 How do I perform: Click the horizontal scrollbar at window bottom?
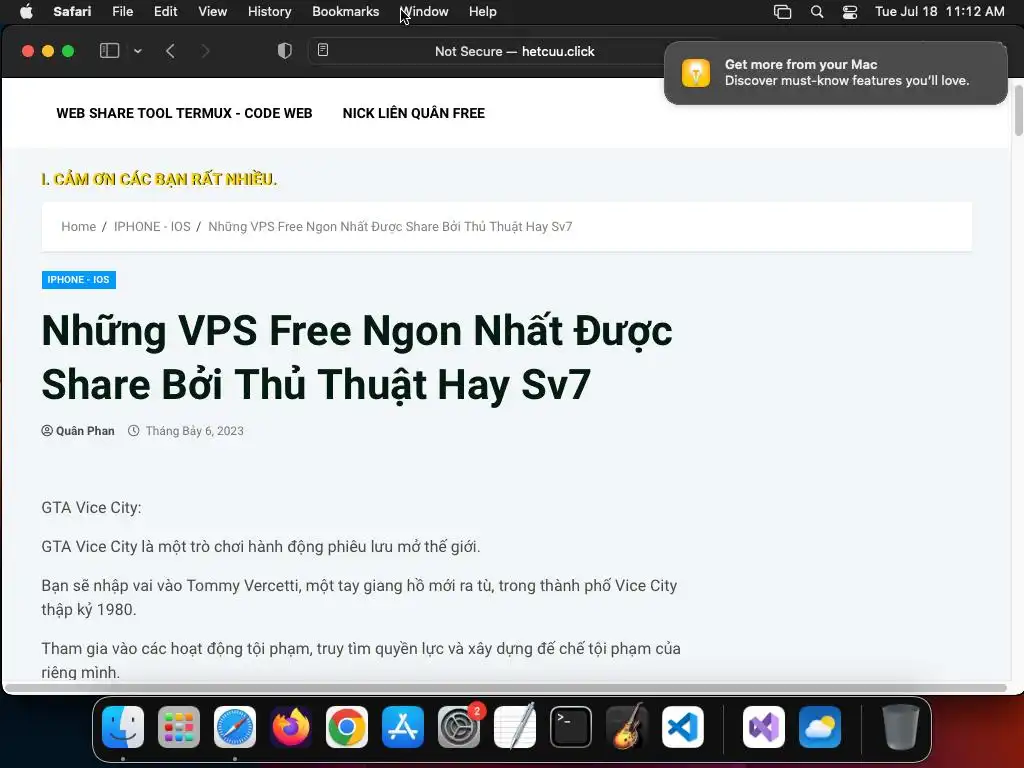(x=506, y=688)
